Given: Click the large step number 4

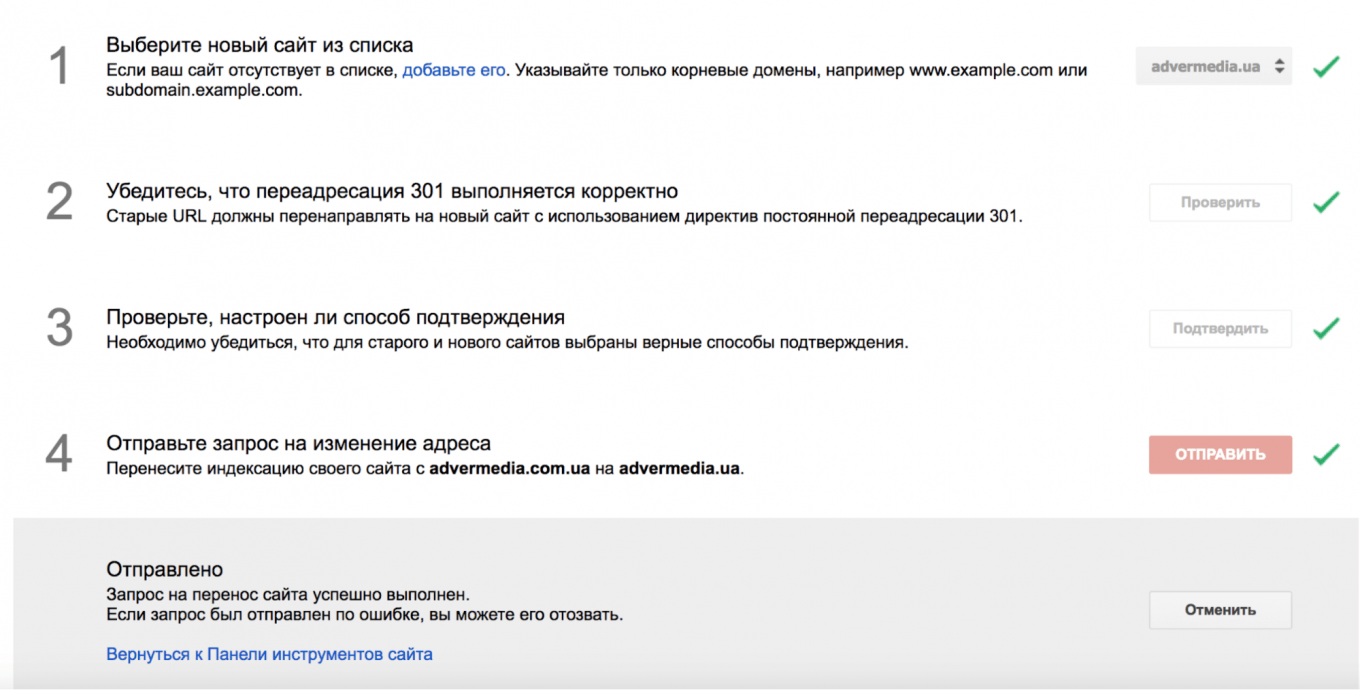Looking at the screenshot, I should [60, 454].
